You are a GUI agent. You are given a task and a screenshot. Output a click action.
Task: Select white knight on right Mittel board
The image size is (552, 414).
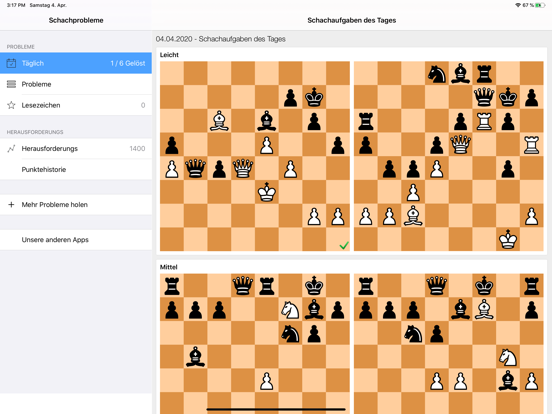508,357
